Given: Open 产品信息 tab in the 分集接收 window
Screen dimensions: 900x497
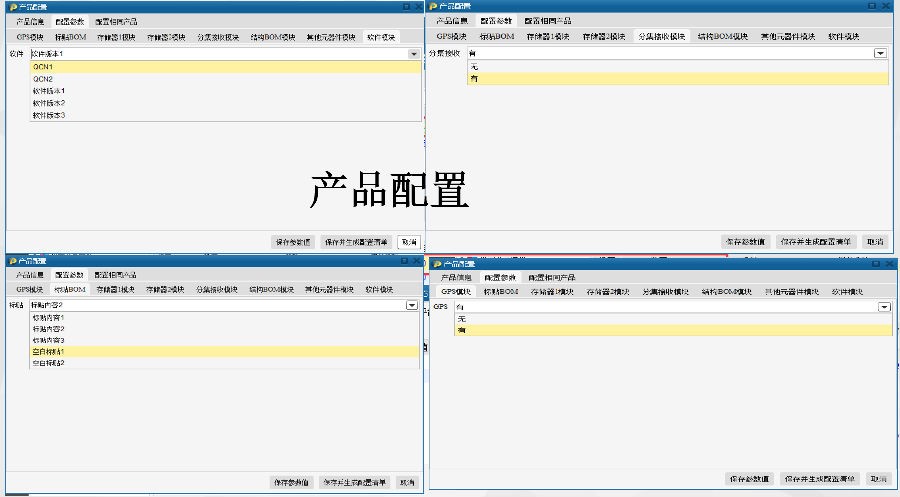Looking at the screenshot, I should pyautogui.click(x=449, y=20).
